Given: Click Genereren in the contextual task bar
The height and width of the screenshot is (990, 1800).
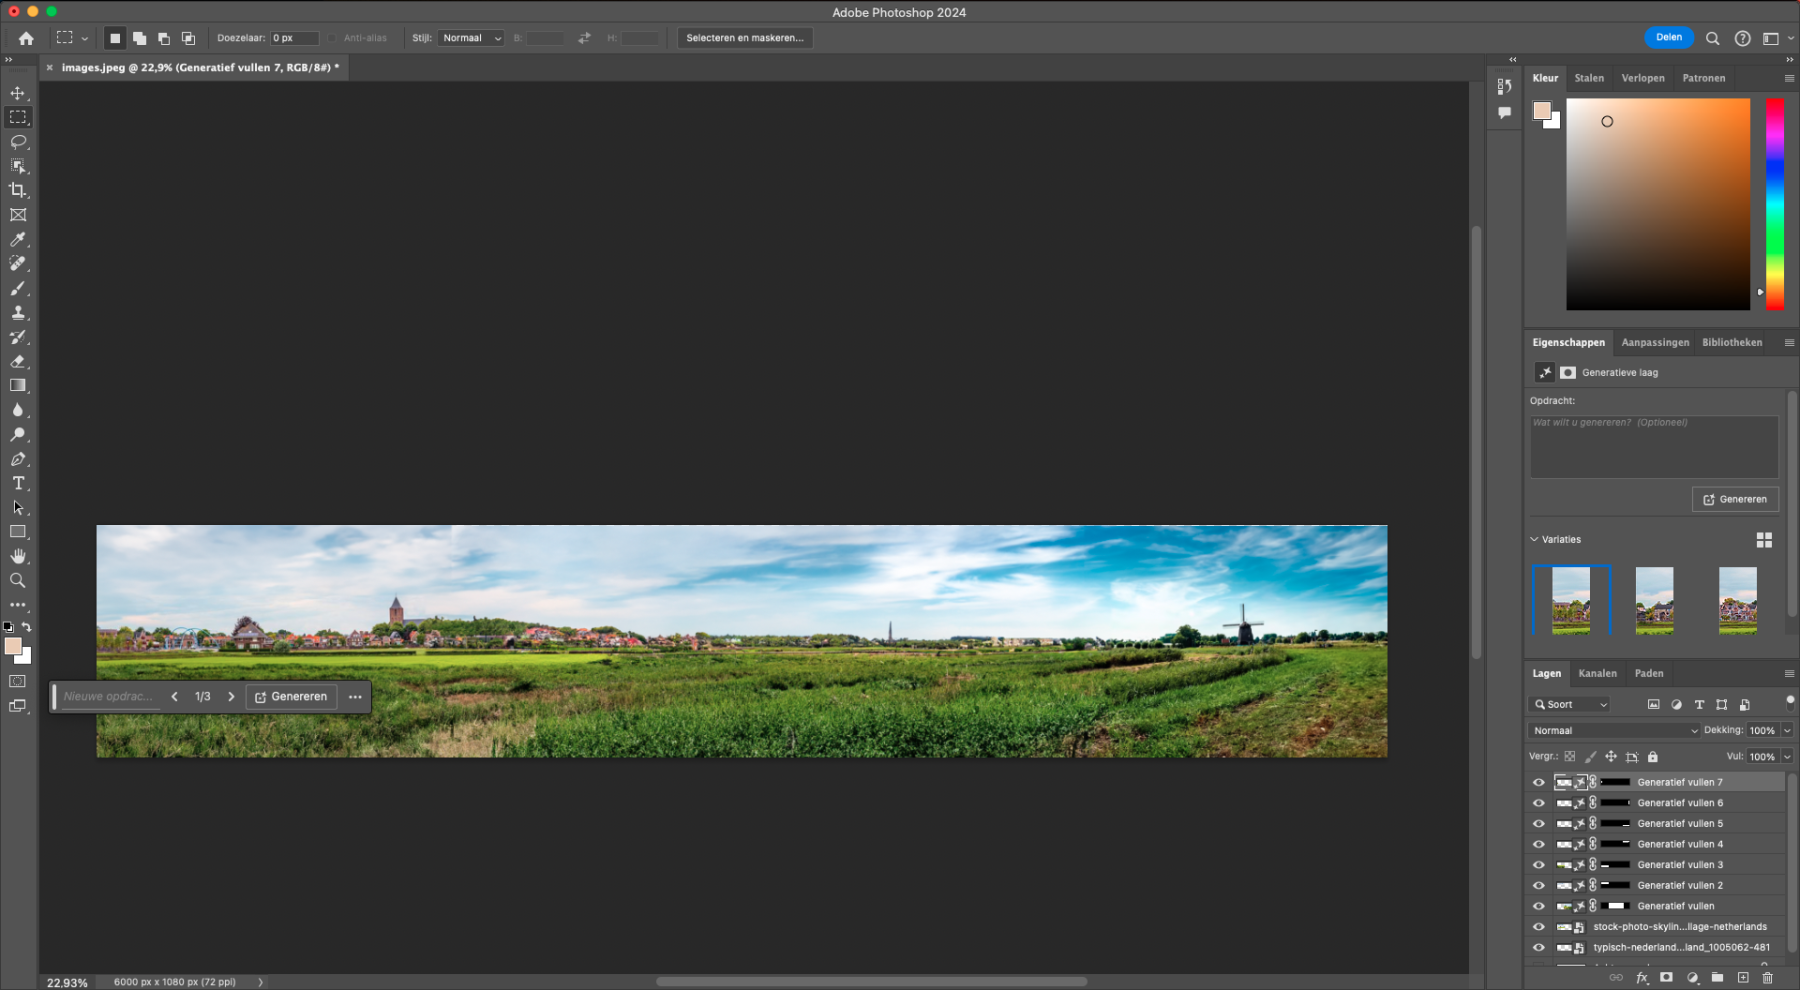Looking at the screenshot, I should 291,696.
